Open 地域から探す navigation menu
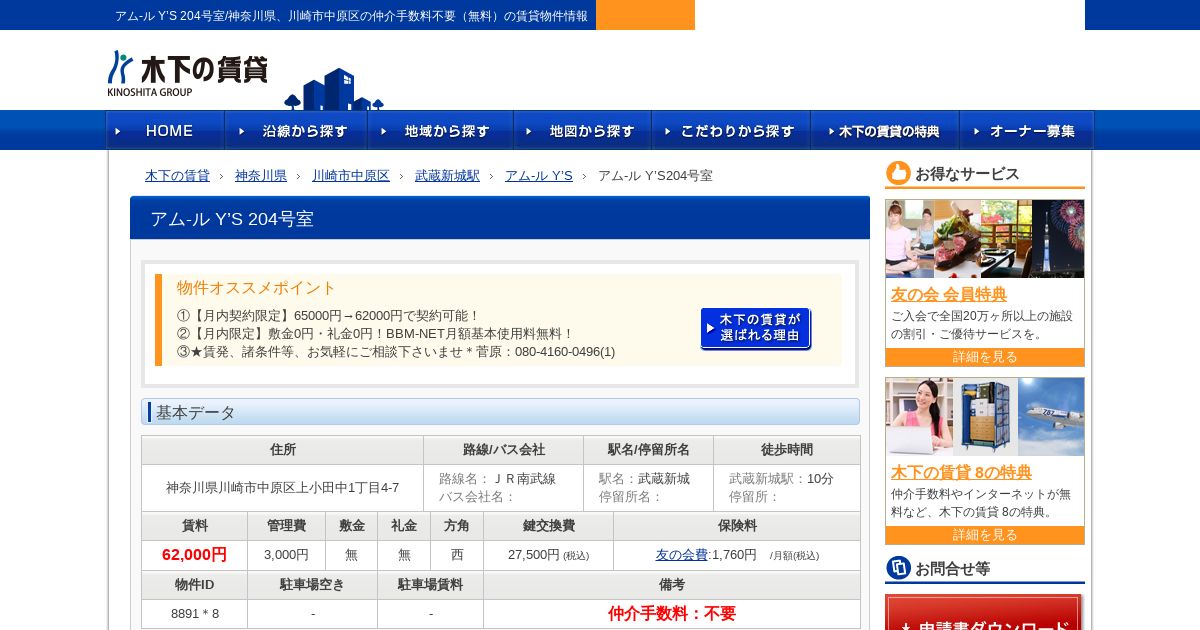 pyautogui.click(x=440, y=130)
